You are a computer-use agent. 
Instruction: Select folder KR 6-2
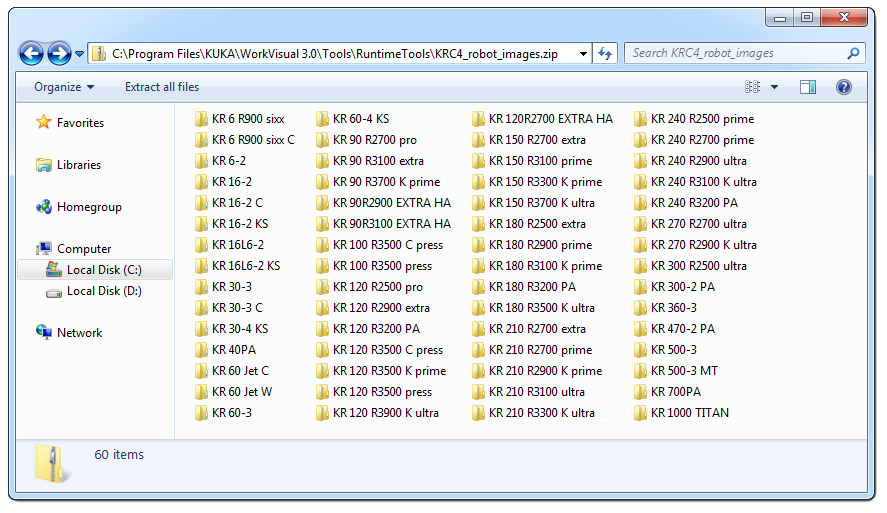[220, 161]
